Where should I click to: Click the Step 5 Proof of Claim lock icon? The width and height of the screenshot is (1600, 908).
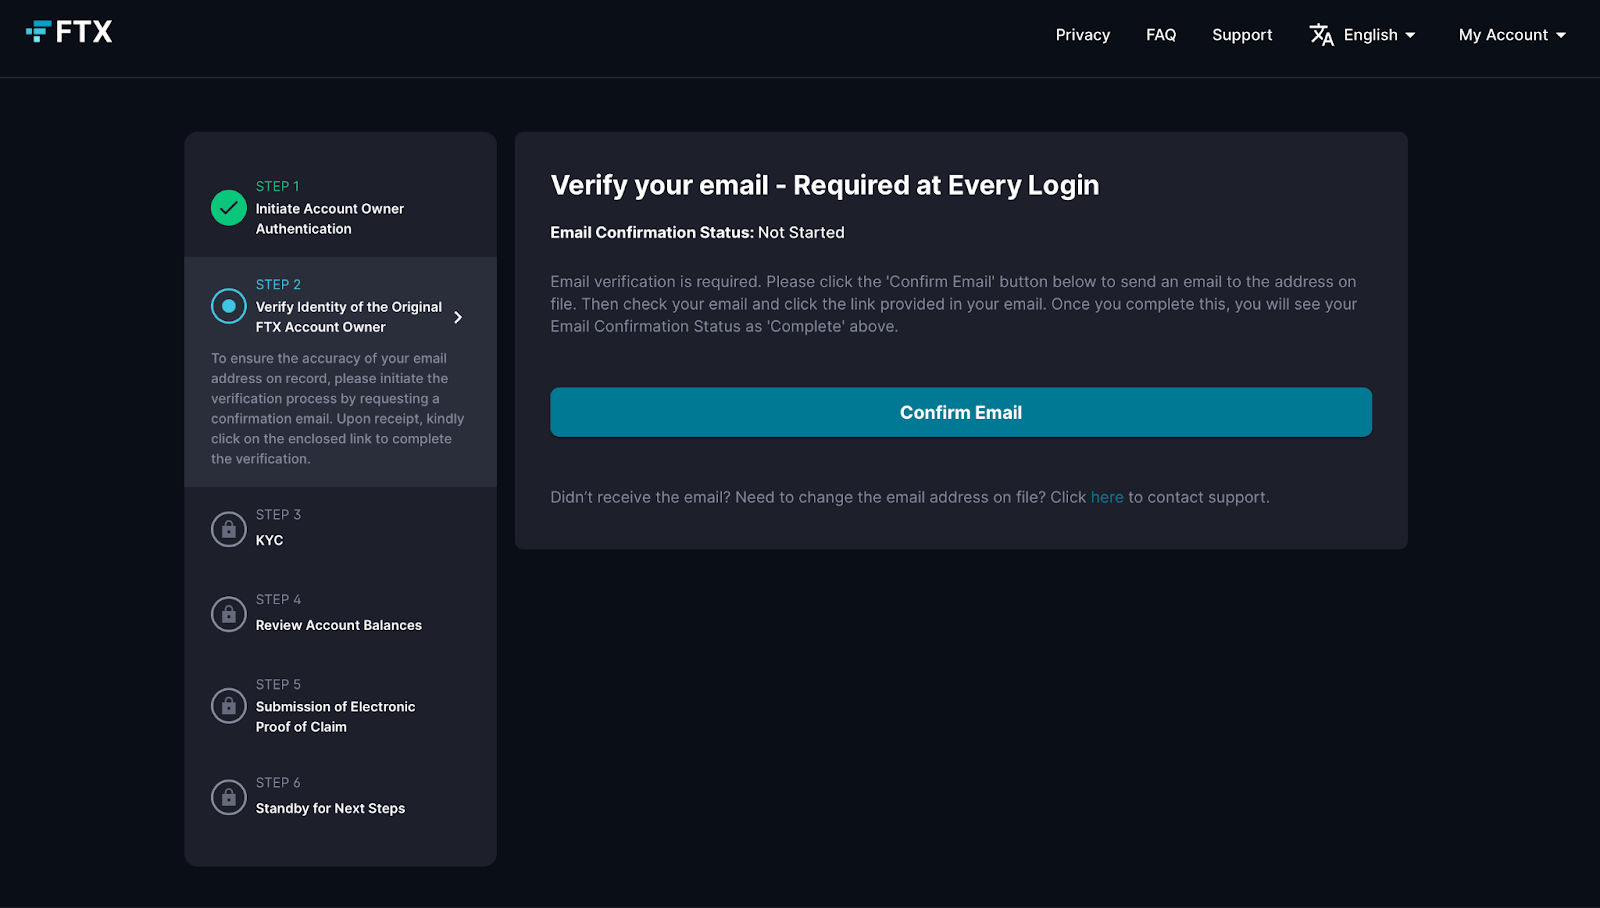click(228, 706)
